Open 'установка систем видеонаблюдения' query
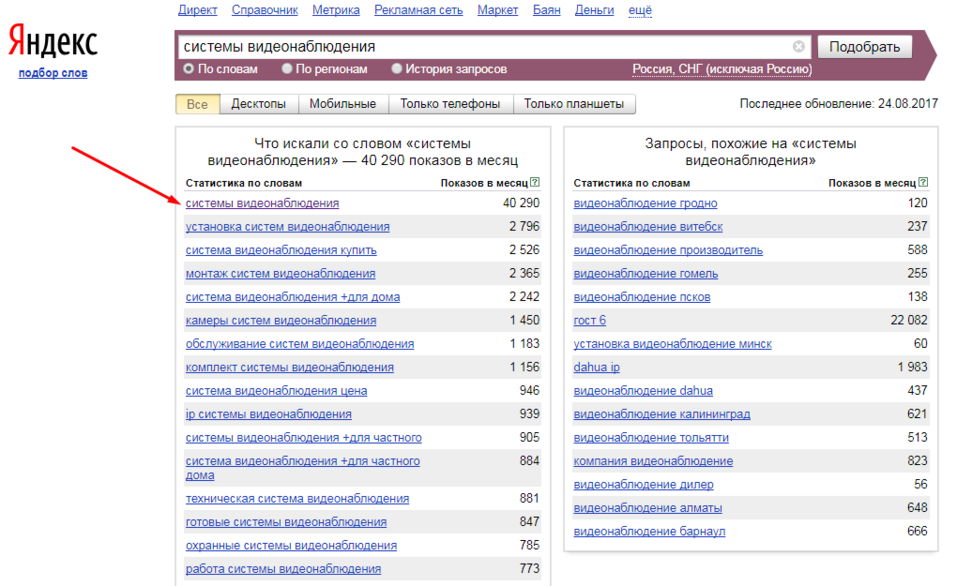 288,227
